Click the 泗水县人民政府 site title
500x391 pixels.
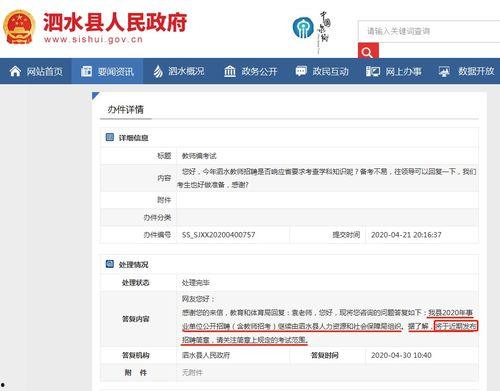[115, 22]
